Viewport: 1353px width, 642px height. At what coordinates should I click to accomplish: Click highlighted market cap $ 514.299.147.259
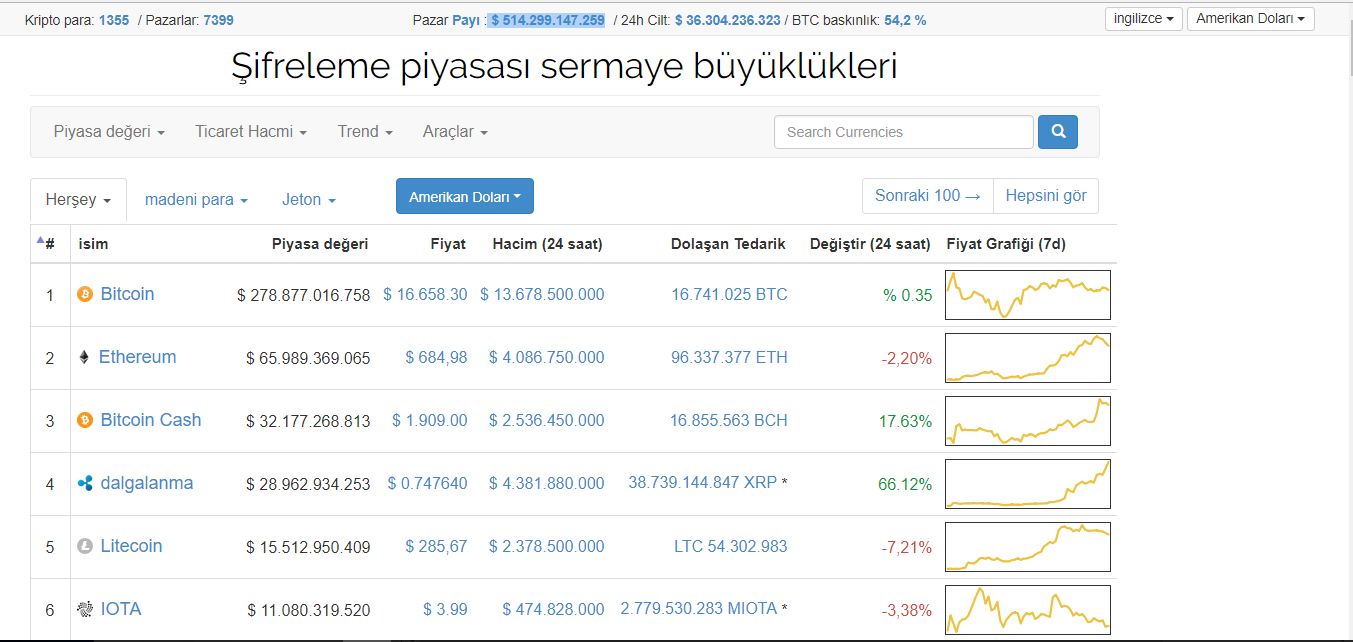548,20
